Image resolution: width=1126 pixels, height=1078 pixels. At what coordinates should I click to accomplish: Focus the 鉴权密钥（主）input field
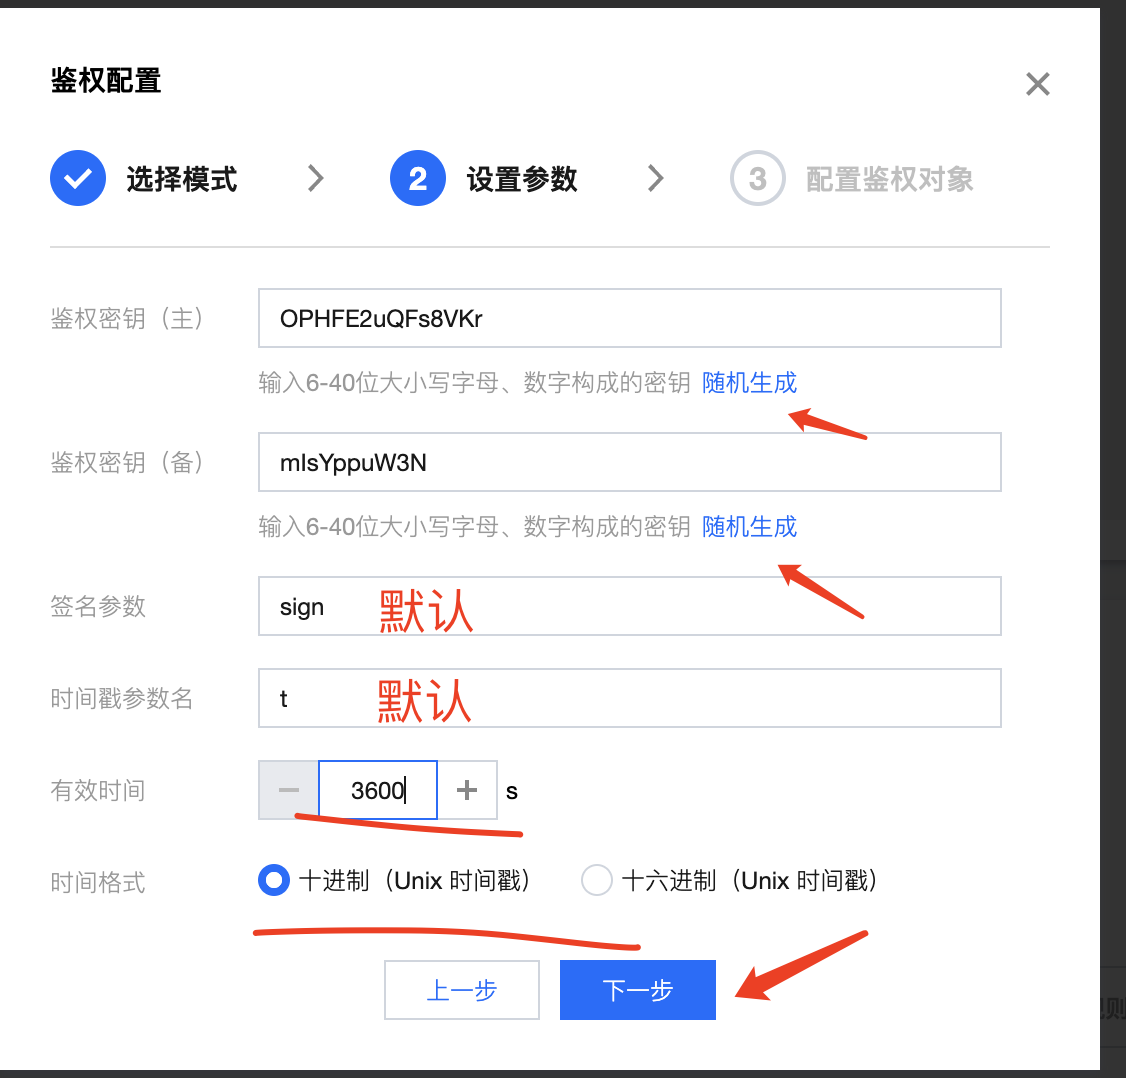point(630,318)
